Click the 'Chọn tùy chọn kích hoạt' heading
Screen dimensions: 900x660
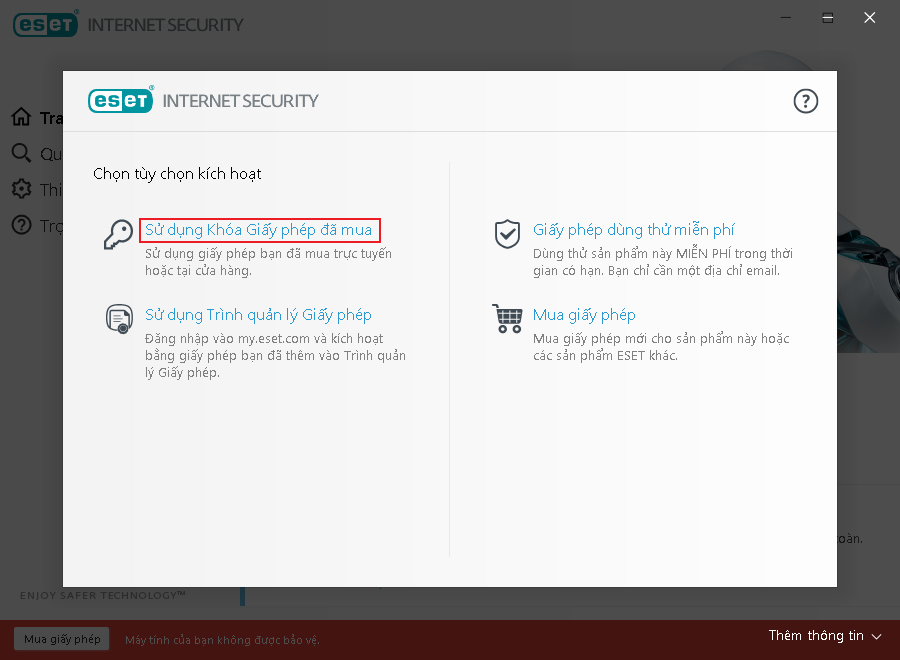[177, 174]
